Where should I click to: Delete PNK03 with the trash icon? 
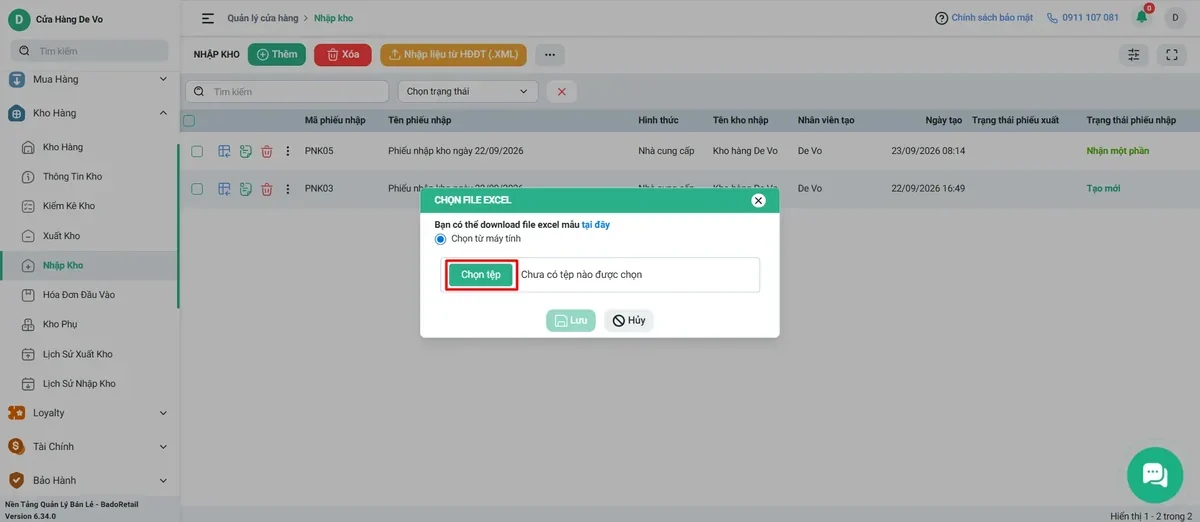[x=267, y=188]
